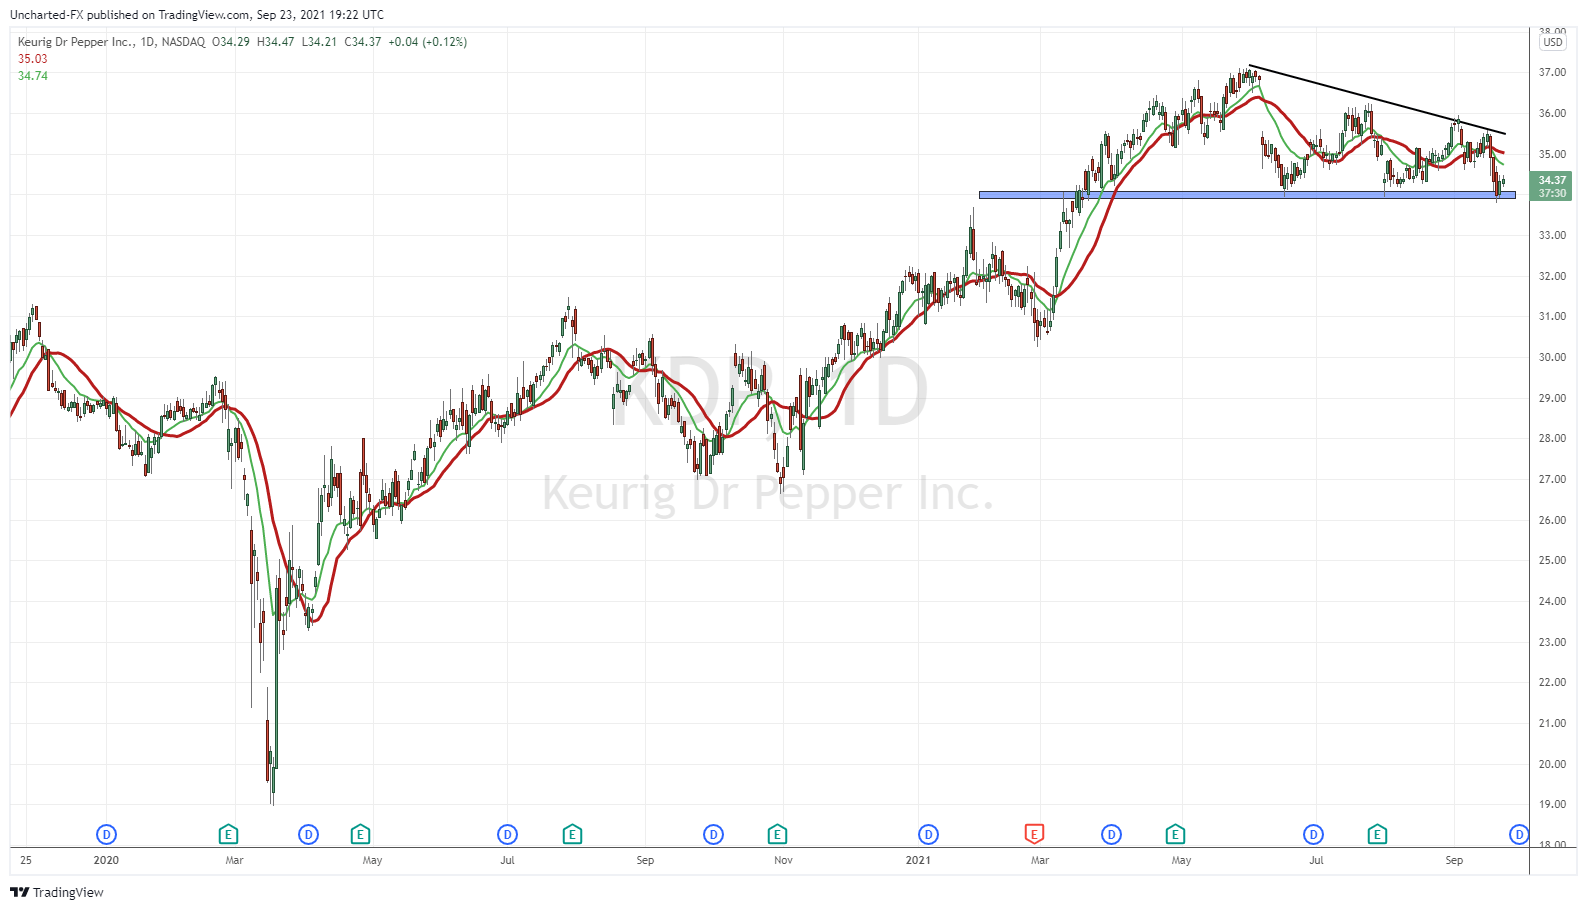
Task: Click the 36.00 price axis label
Action: (1552, 113)
